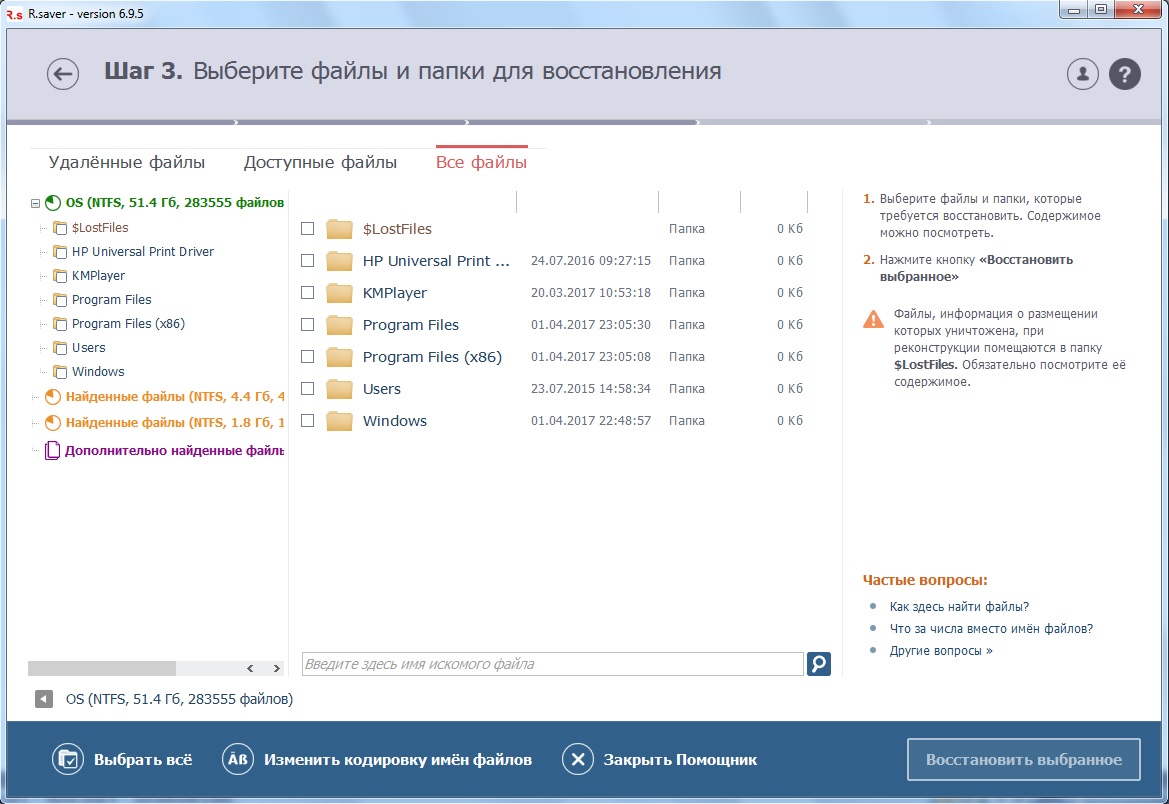1169x804 pixels.
Task: Go back using the arrow icon
Action: 63,74
